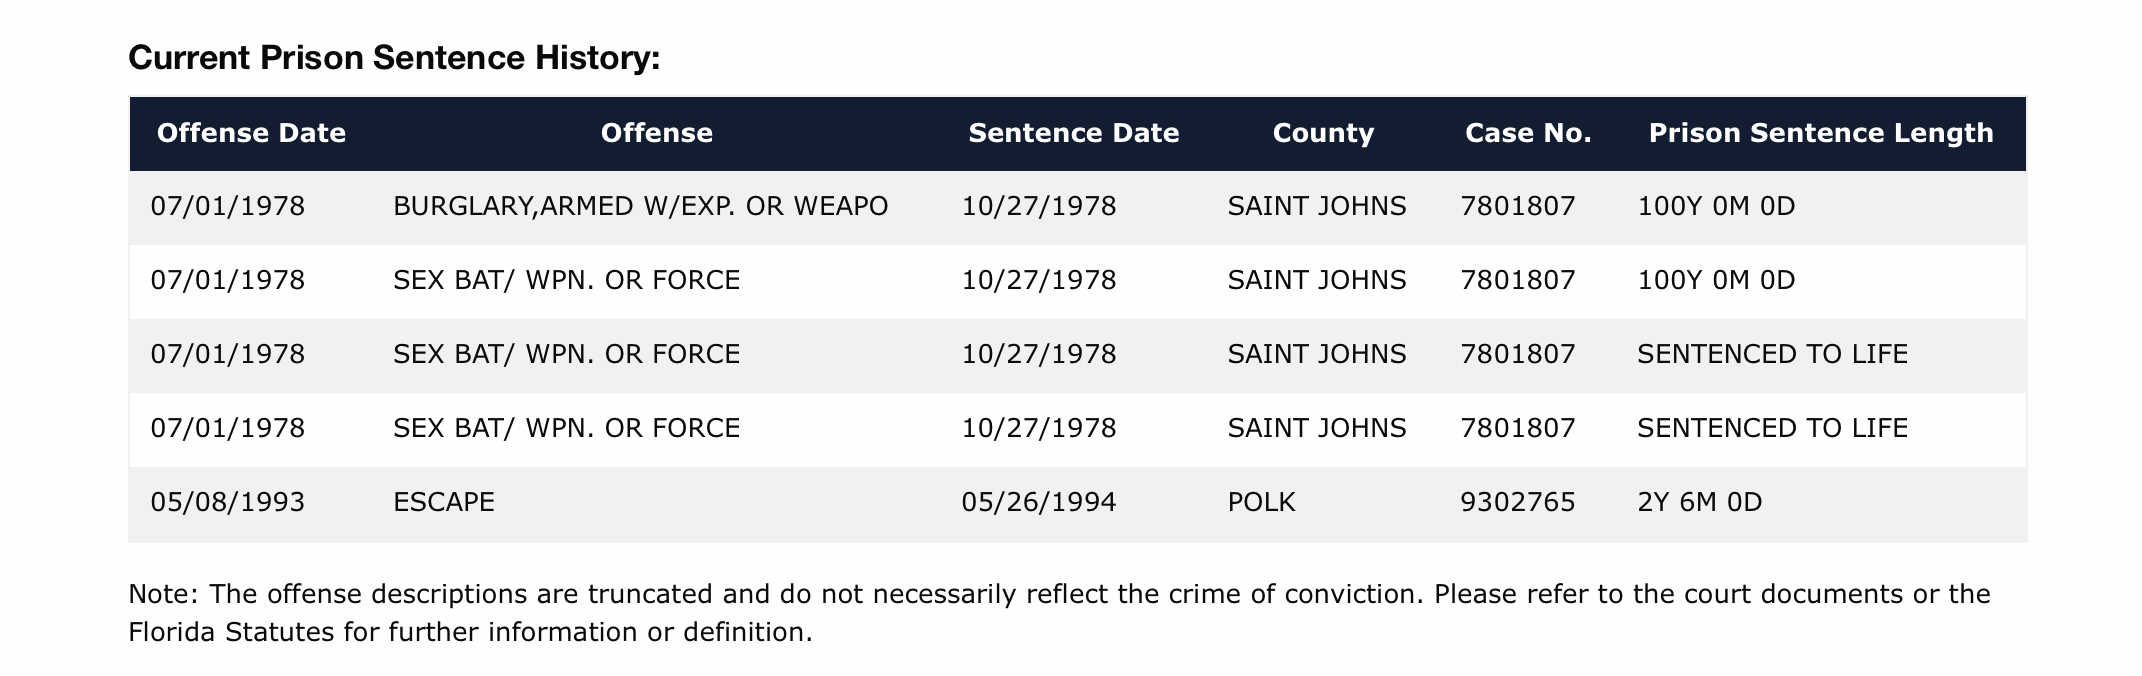The height and width of the screenshot is (676, 2142).
Task: Click the Current Prison Sentence History heading
Action: click(394, 58)
